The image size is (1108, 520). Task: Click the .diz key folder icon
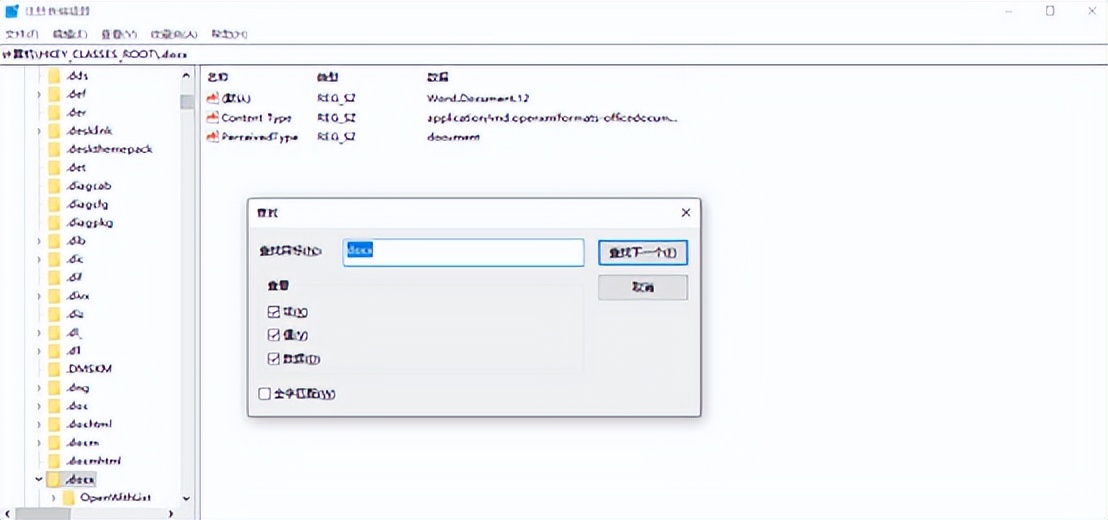54,314
